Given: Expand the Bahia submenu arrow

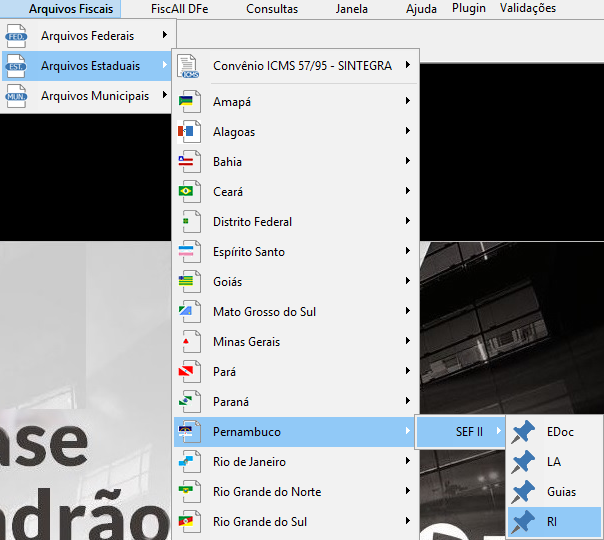Looking at the screenshot, I should (408, 161).
